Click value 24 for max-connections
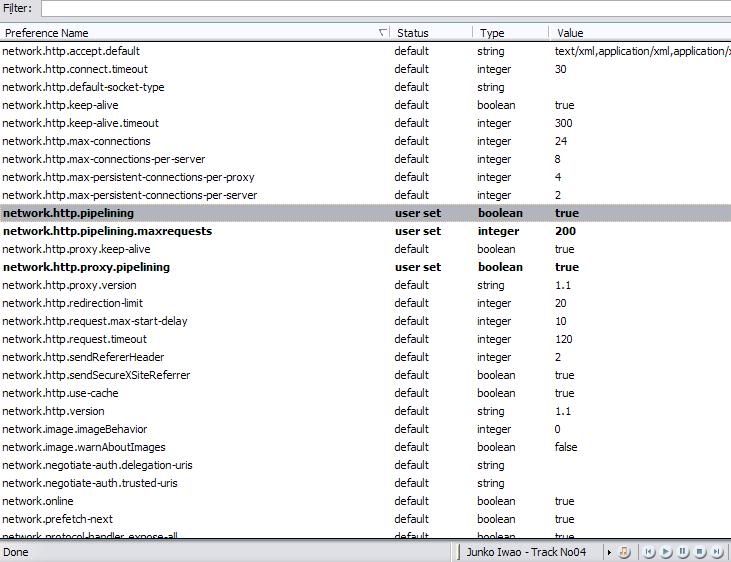The width and height of the screenshot is (731, 562). click(561, 141)
